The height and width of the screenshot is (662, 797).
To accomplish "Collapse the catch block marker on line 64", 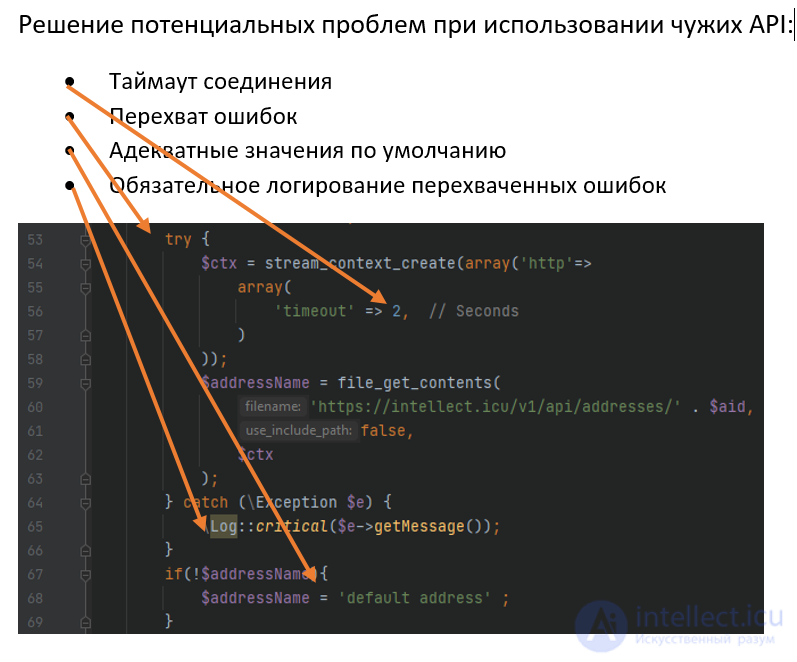I will [85, 502].
